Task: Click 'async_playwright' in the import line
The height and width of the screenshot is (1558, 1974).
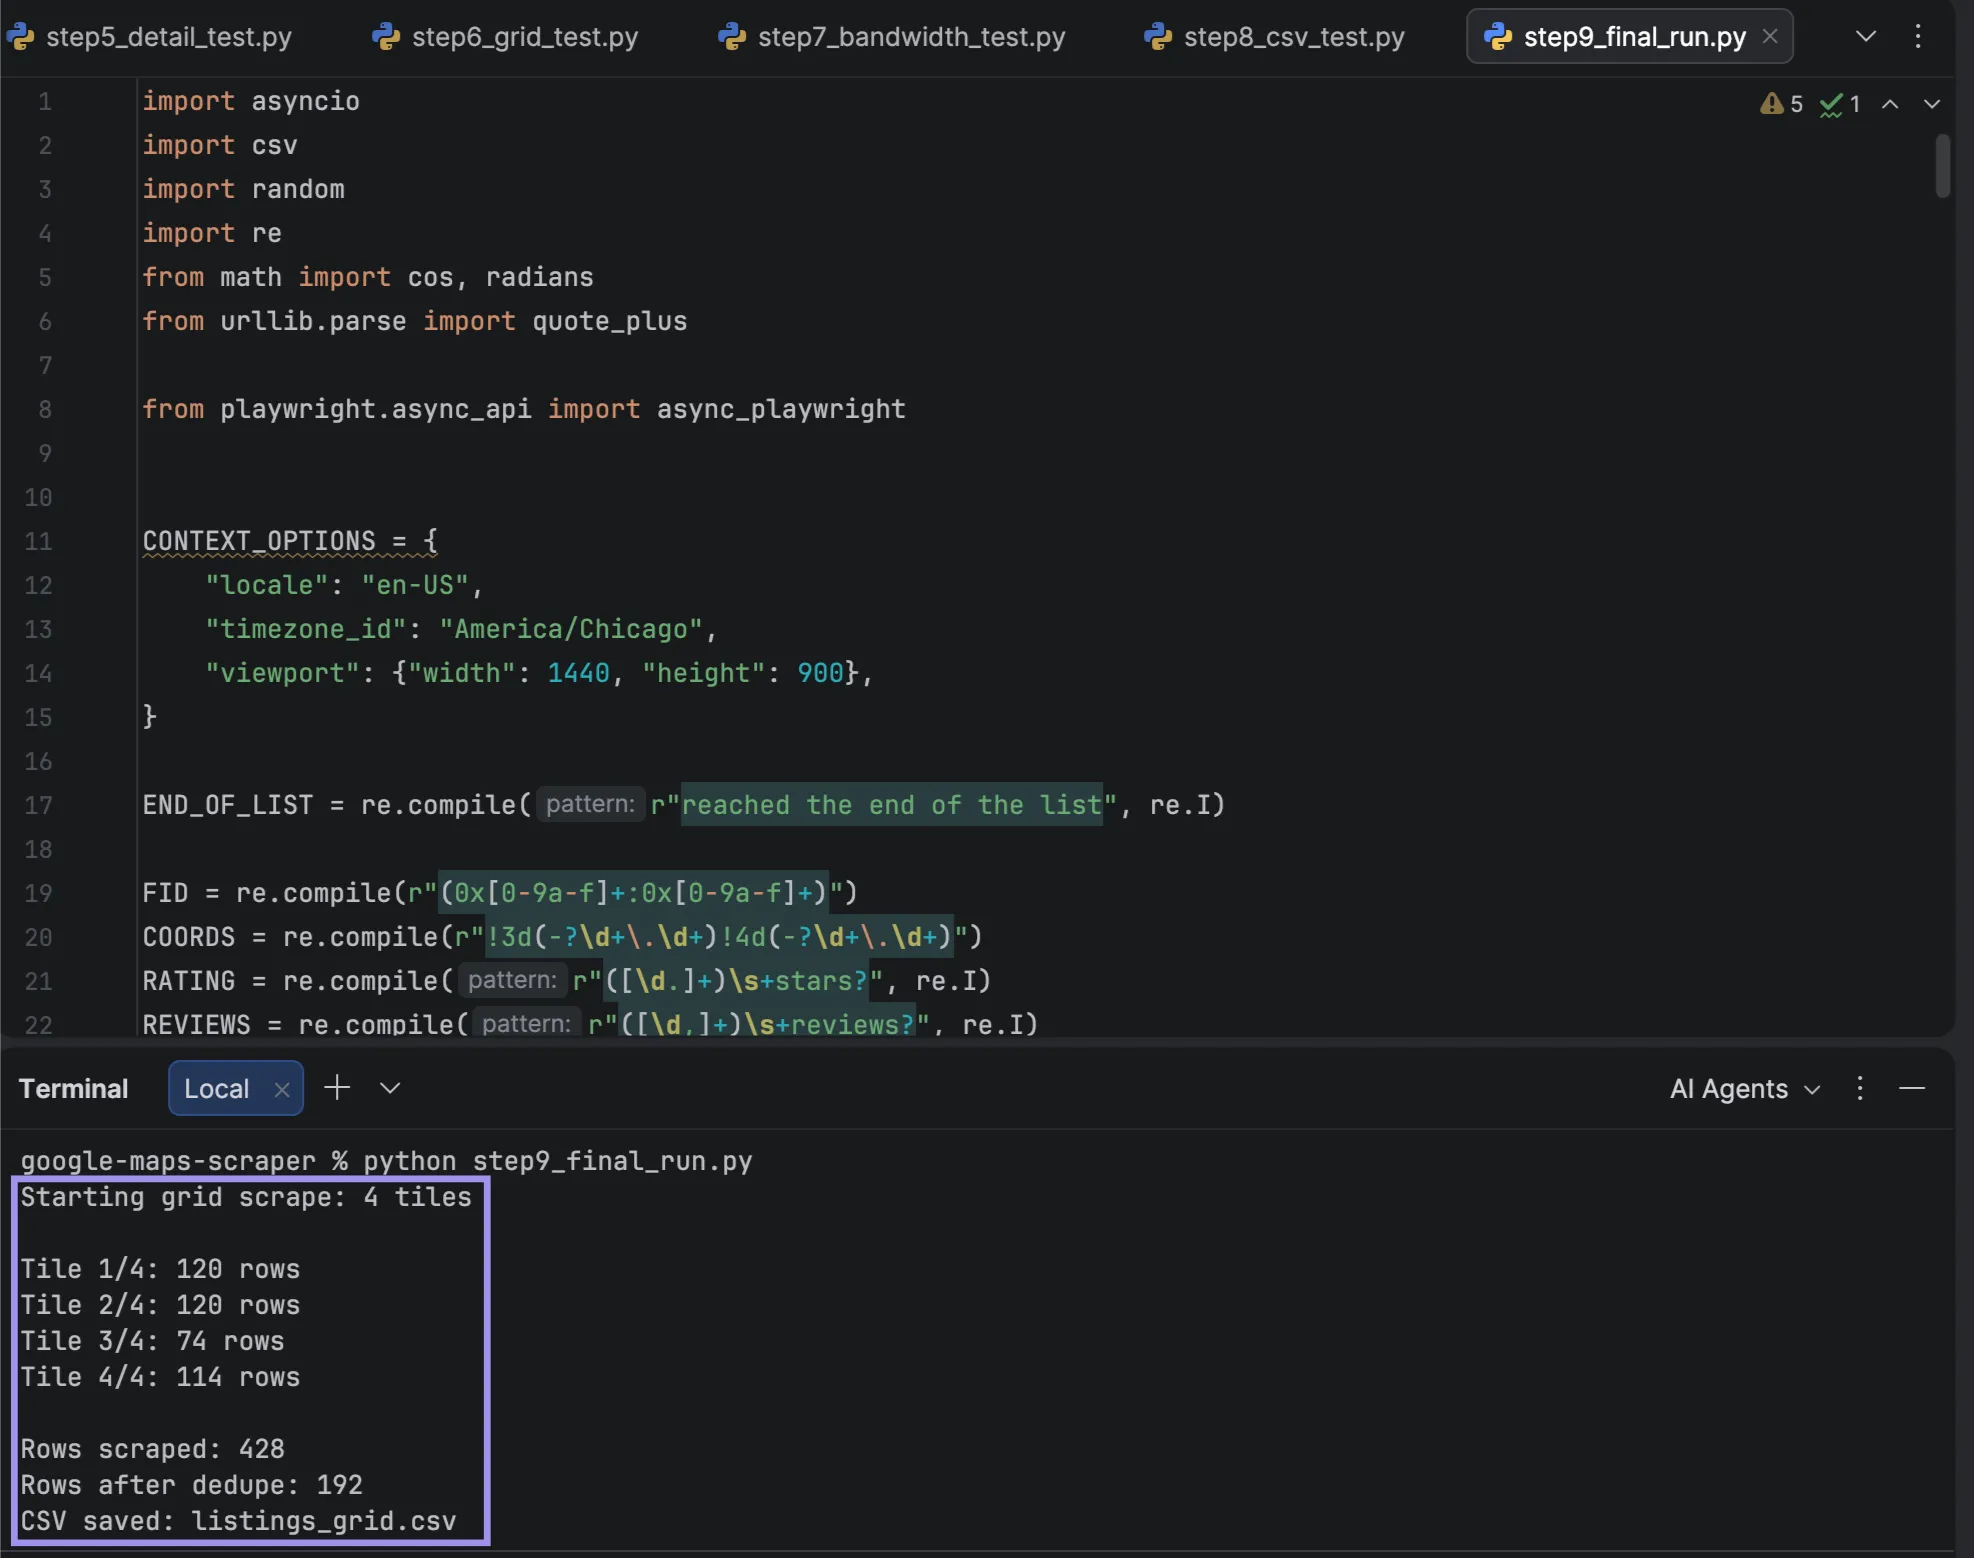Action: point(781,409)
